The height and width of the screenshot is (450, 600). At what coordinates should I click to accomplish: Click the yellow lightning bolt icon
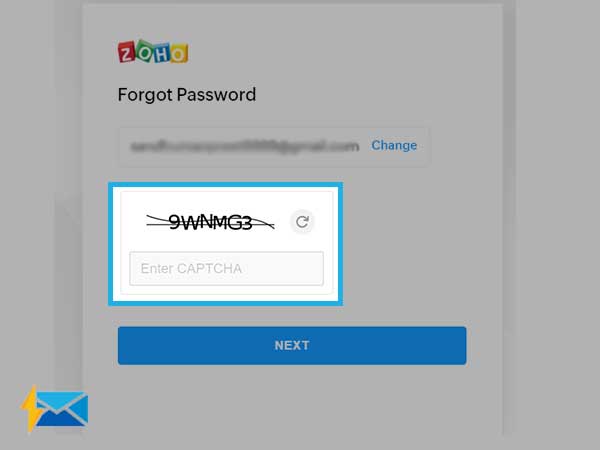click(31, 409)
